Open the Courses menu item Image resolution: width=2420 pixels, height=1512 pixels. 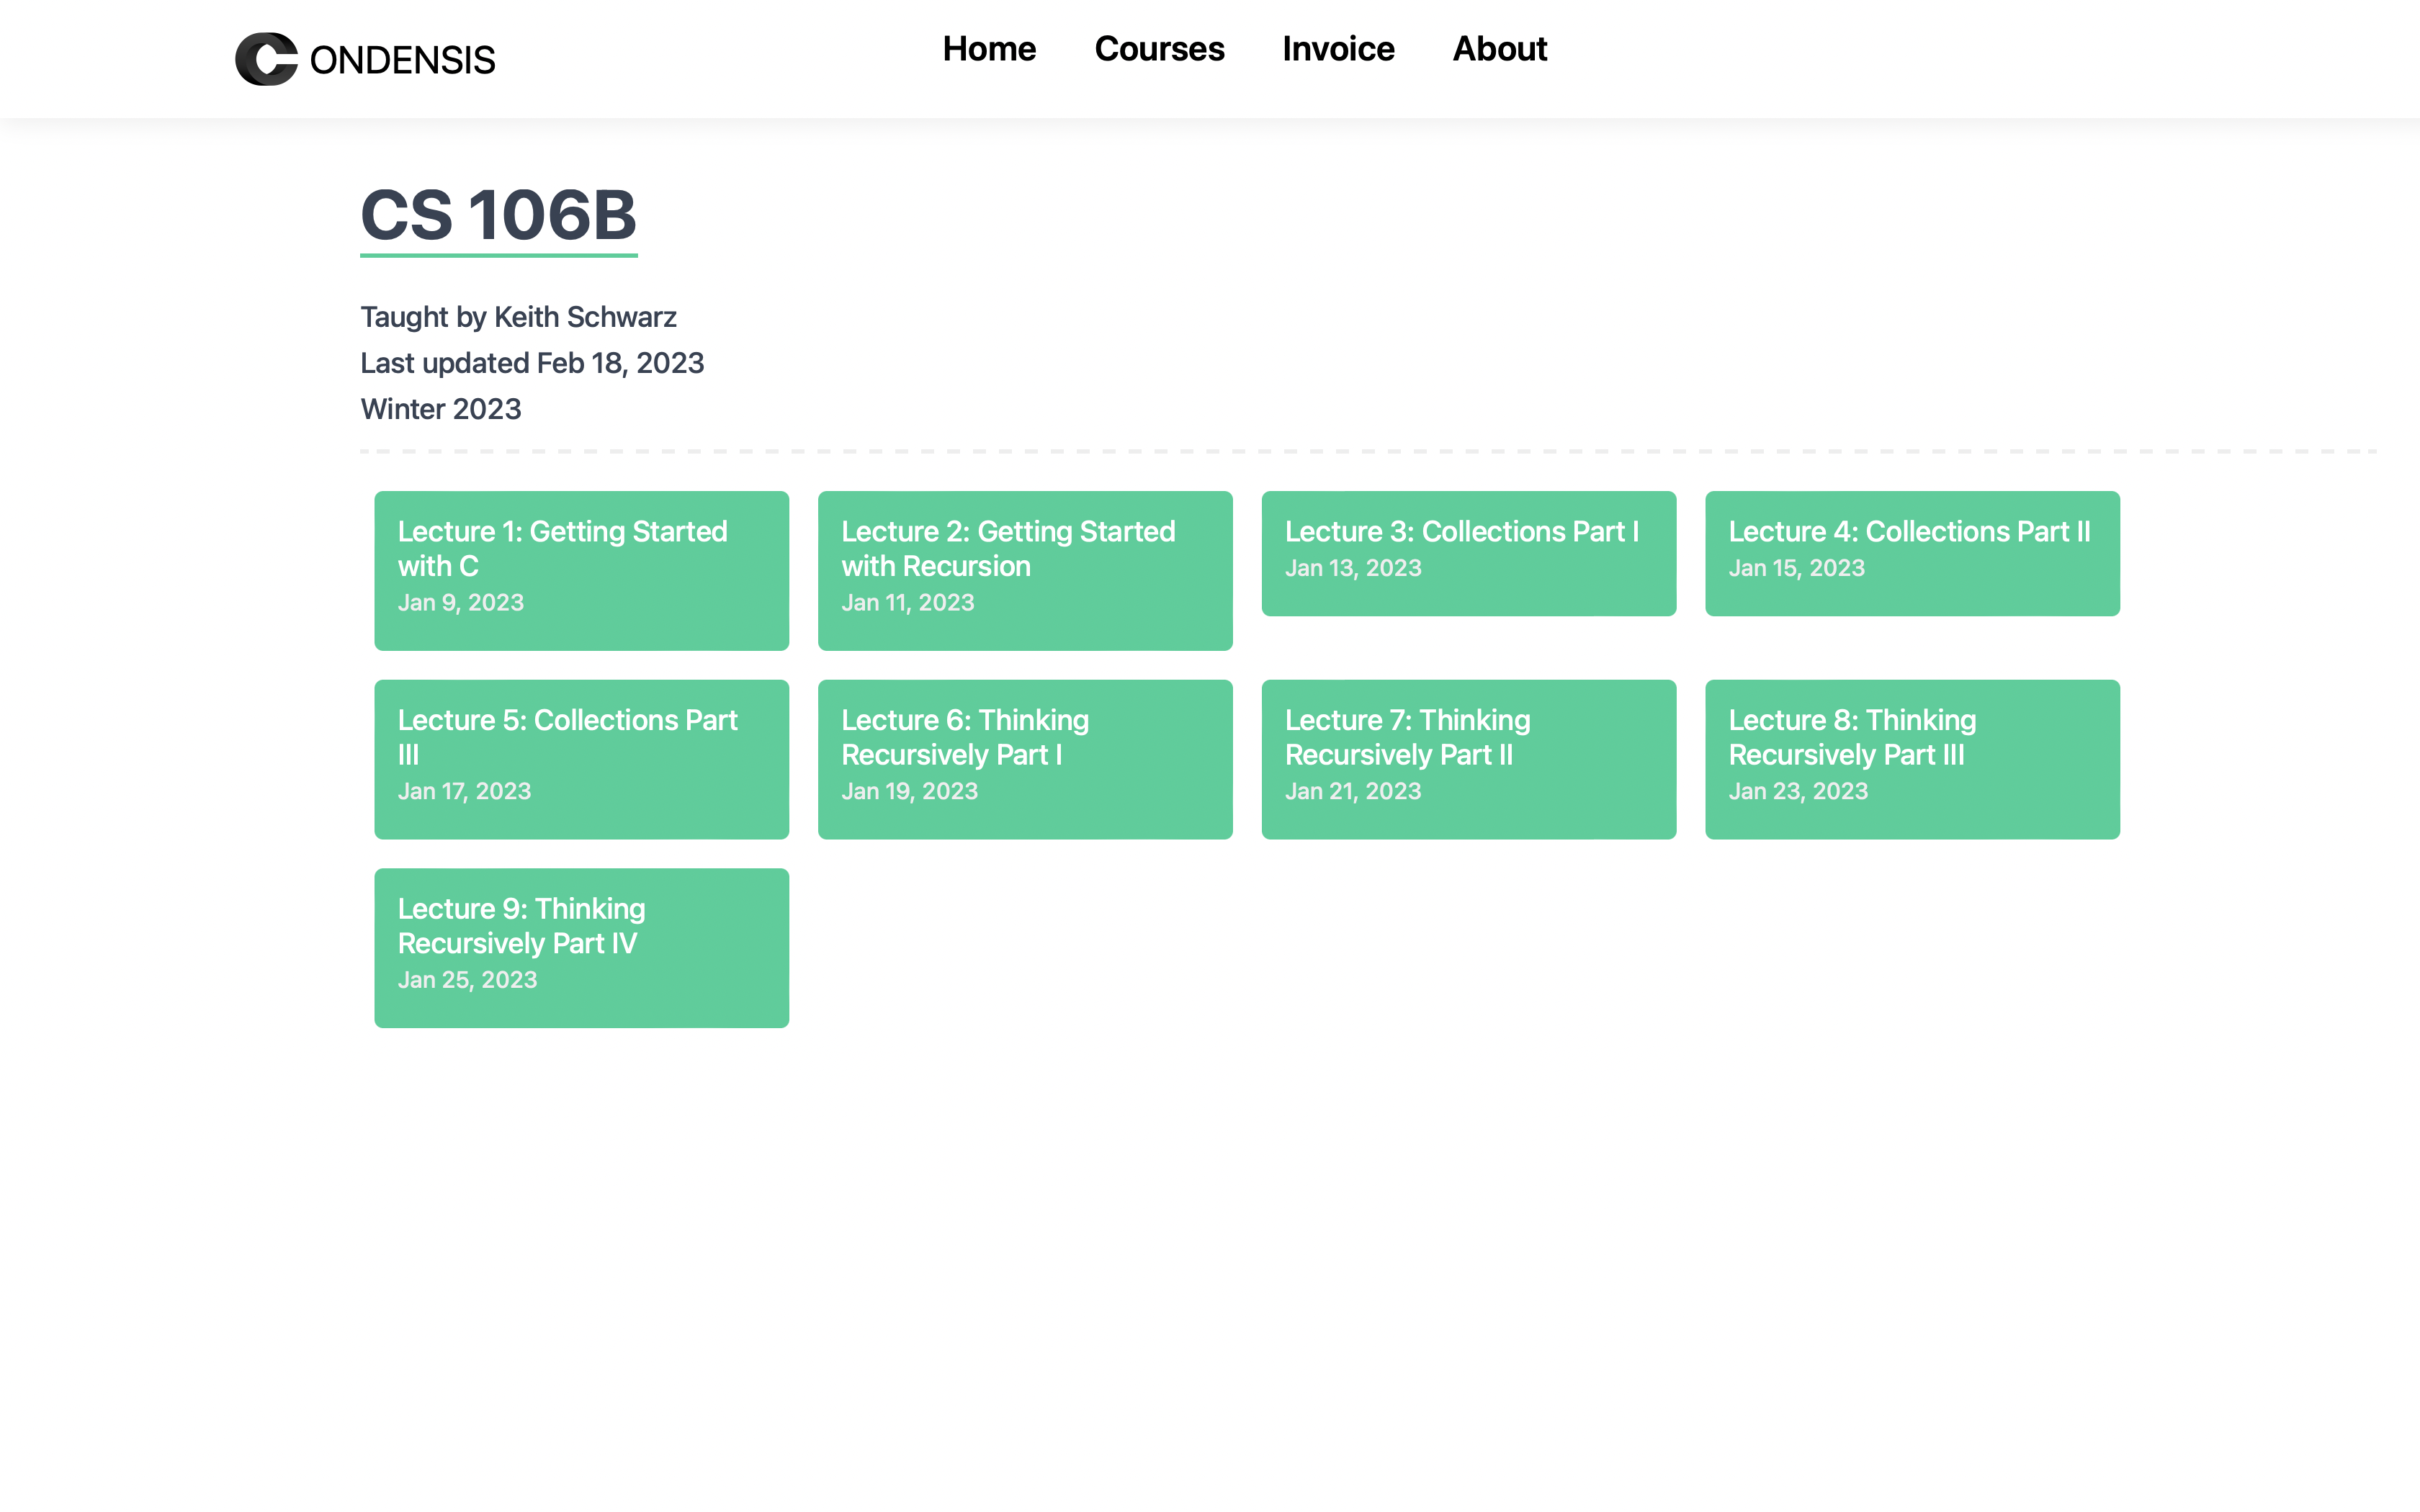(x=1159, y=49)
